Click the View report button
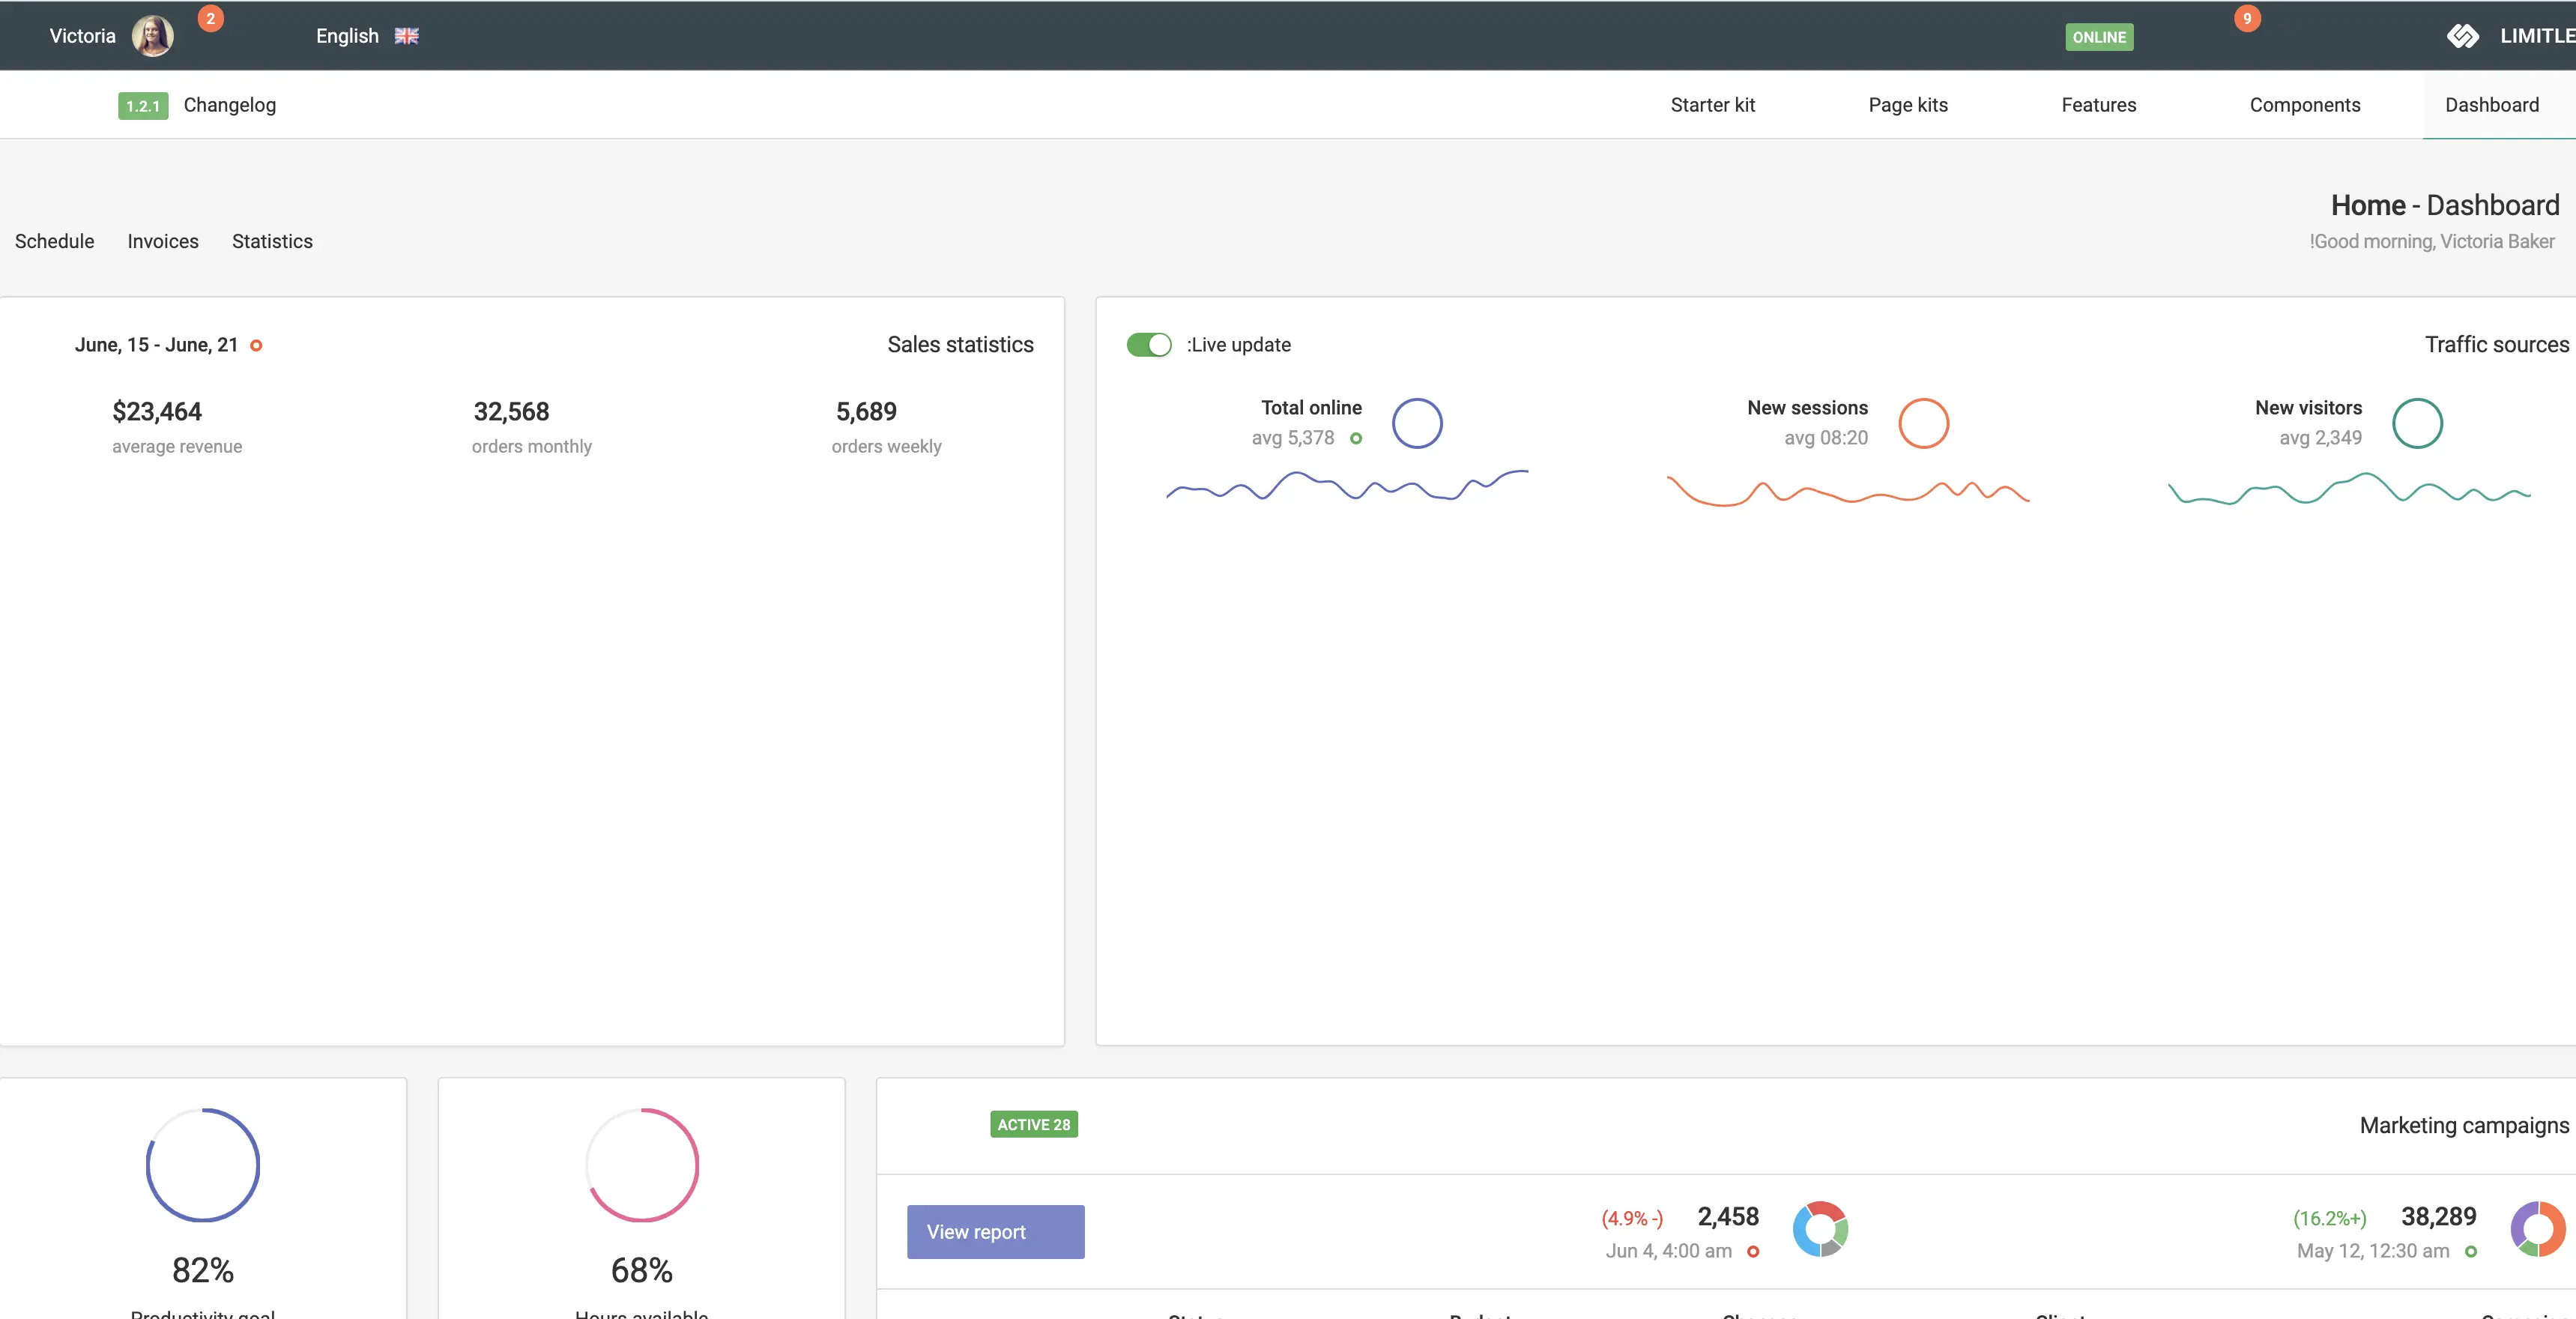 coord(994,1232)
